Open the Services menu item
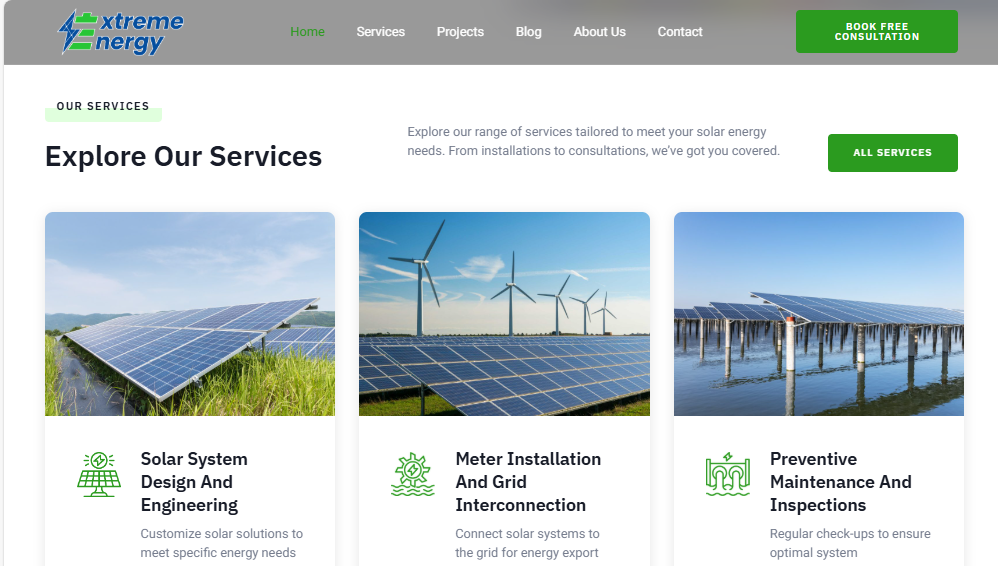998x566 pixels. pos(381,32)
